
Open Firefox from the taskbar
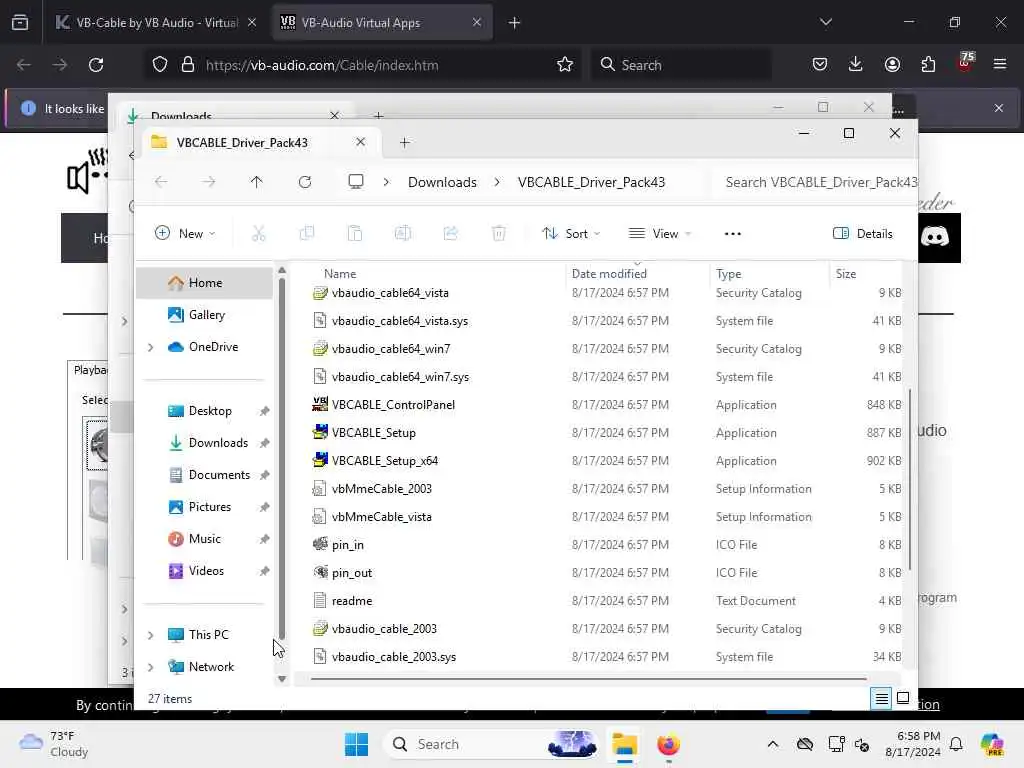(668, 744)
